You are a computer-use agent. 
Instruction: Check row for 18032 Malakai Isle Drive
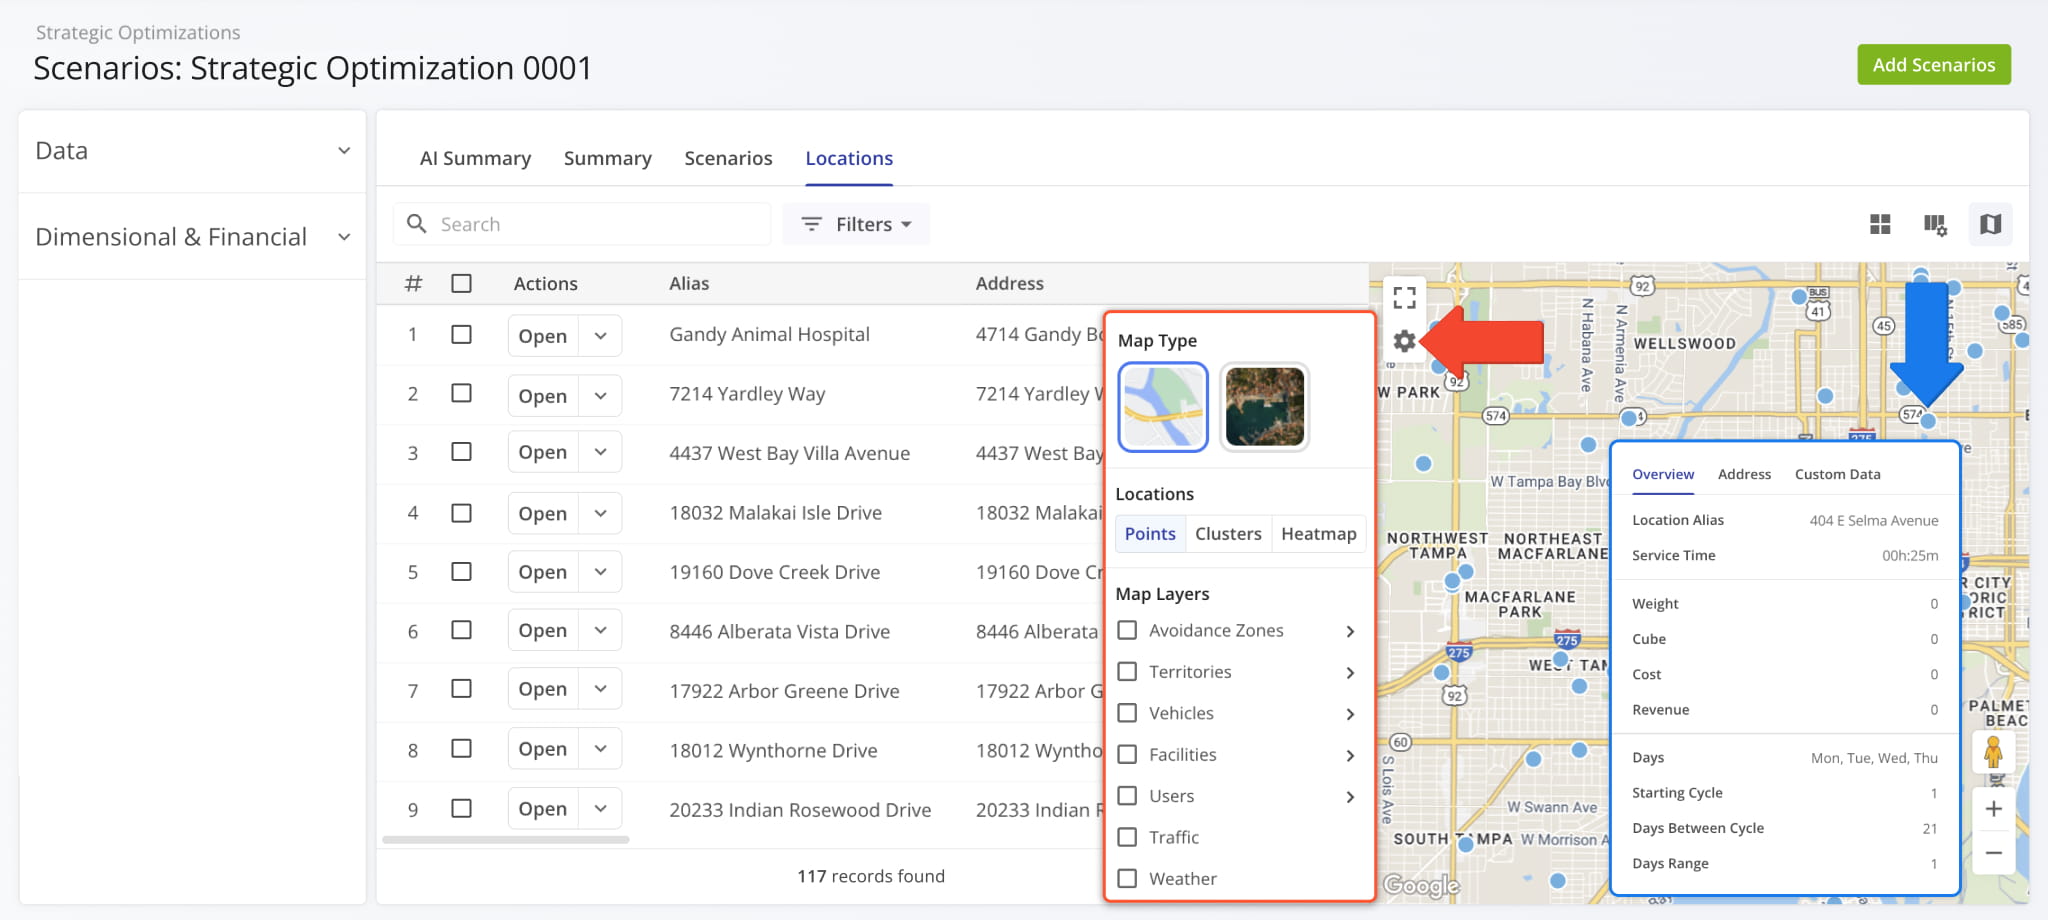point(461,513)
